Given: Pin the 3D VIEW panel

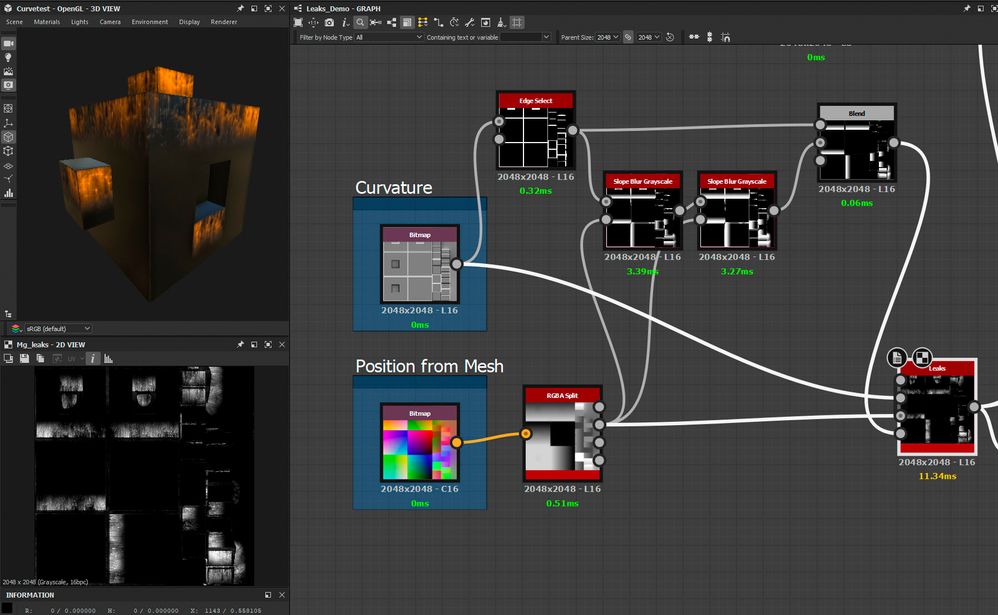Looking at the screenshot, I should pos(241,8).
